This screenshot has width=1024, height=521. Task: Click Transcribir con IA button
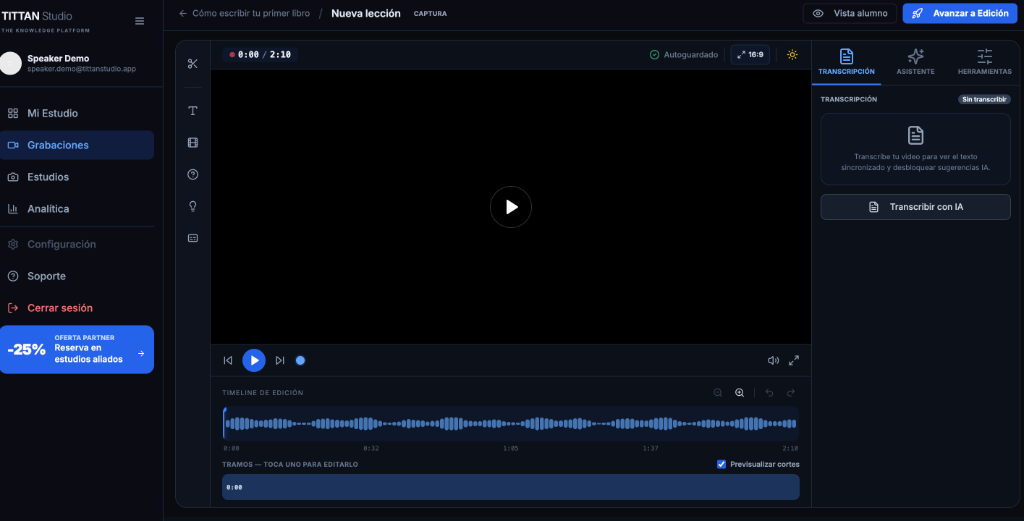coord(916,207)
